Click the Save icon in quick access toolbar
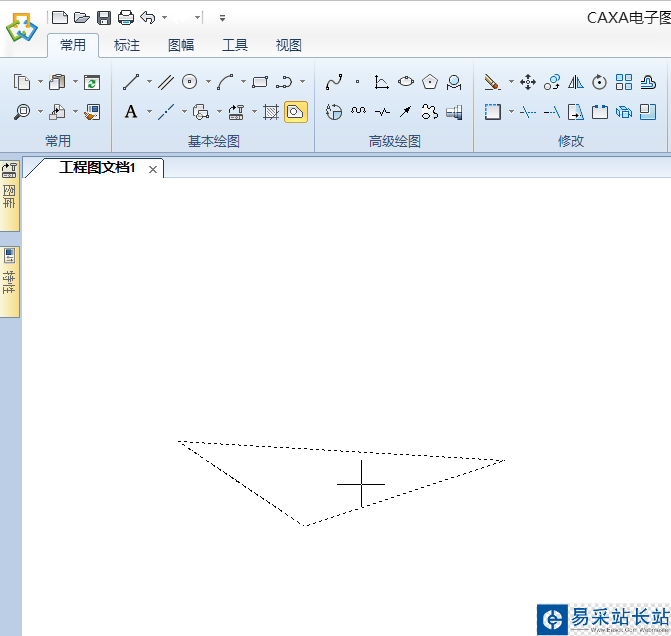671x636 pixels. tap(104, 17)
